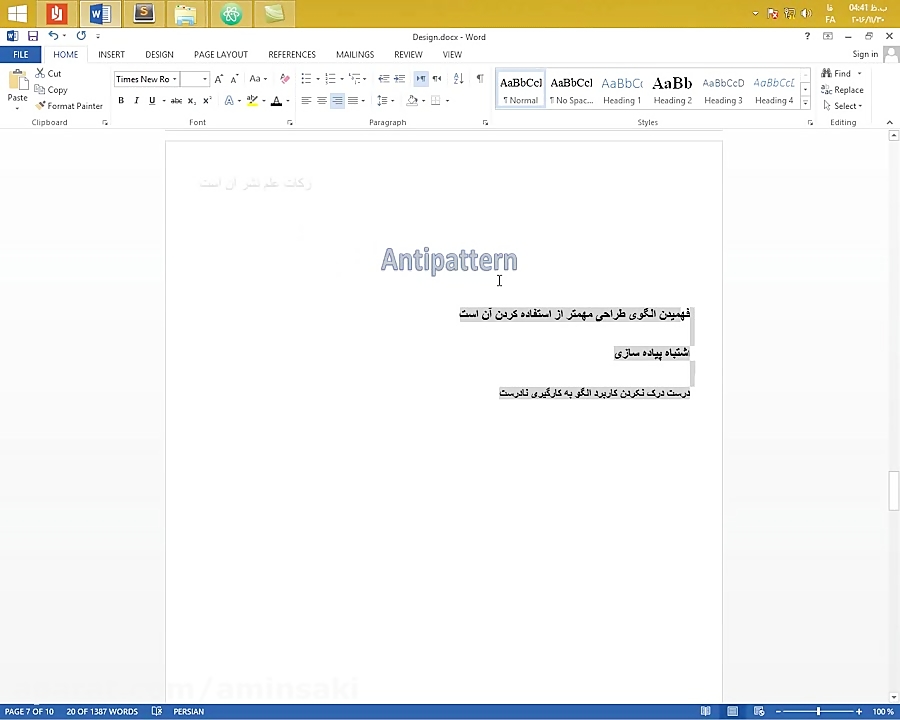Open the MAILINGS ribbon tab
This screenshot has height=720, width=900.
[x=355, y=54]
